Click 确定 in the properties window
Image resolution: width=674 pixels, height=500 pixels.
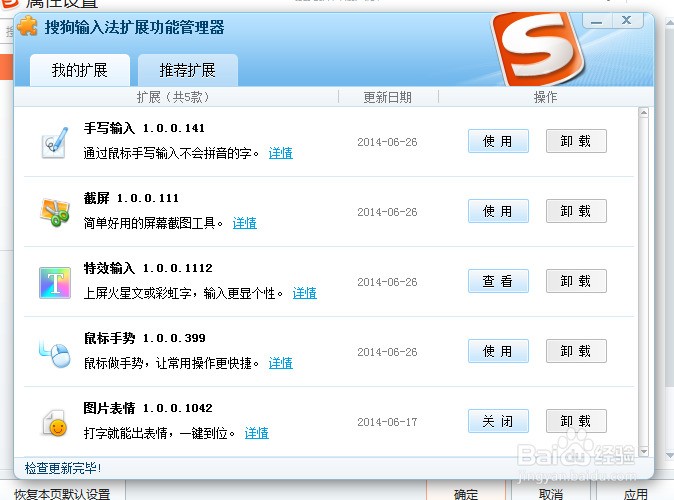pyautogui.click(x=466, y=494)
